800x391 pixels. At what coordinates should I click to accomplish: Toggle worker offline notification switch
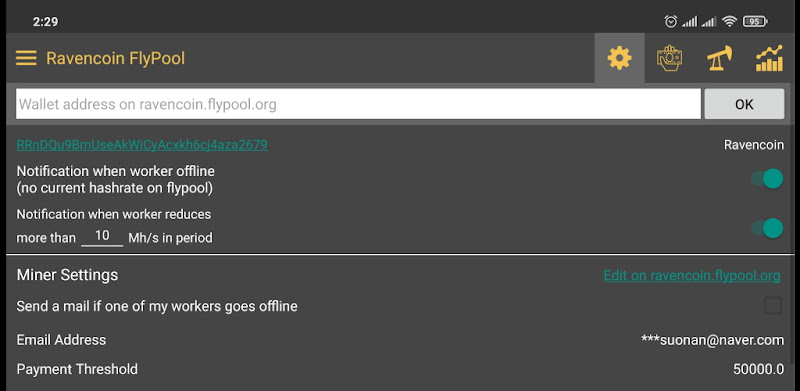pos(767,179)
